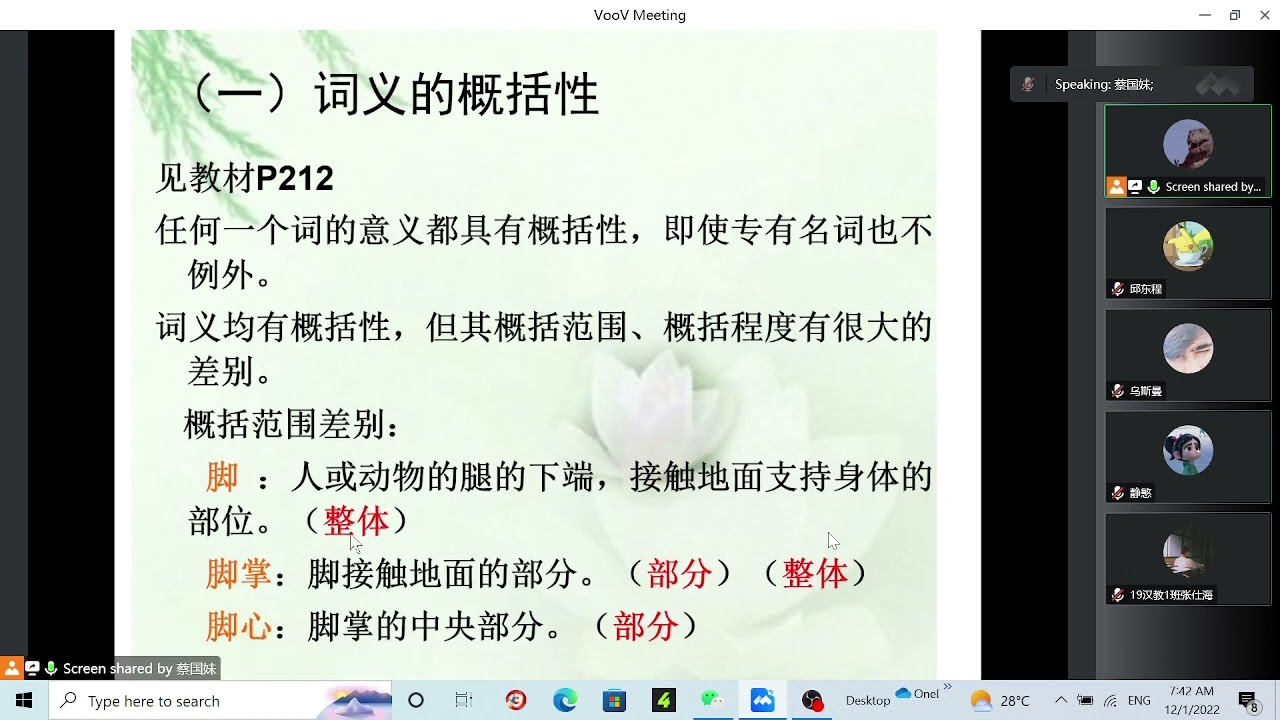Show hidden system tray icons

[1061, 701]
